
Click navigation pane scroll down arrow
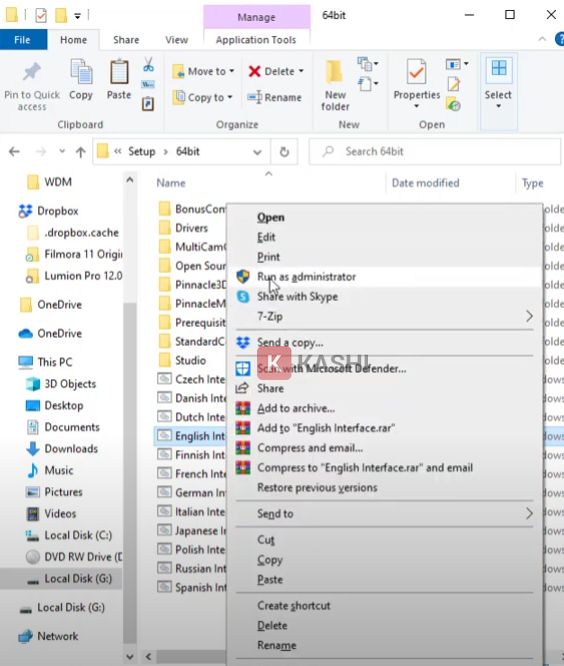(130, 657)
